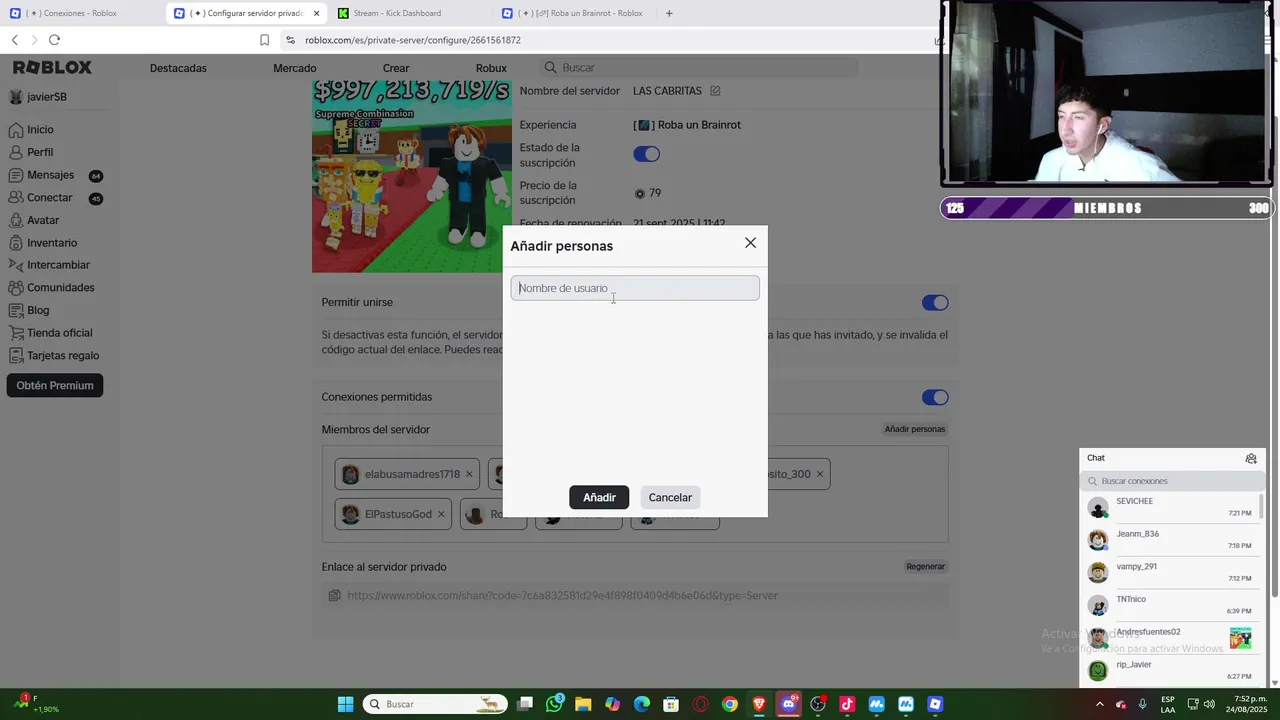
Task: Close the Configurar servidor privado tab
Action: [x=317, y=13]
